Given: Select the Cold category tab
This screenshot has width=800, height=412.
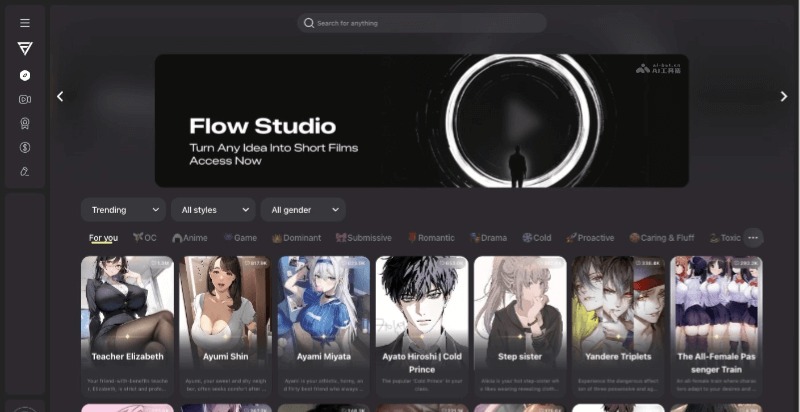Looking at the screenshot, I should pyautogui.click(x=536, y=238).
